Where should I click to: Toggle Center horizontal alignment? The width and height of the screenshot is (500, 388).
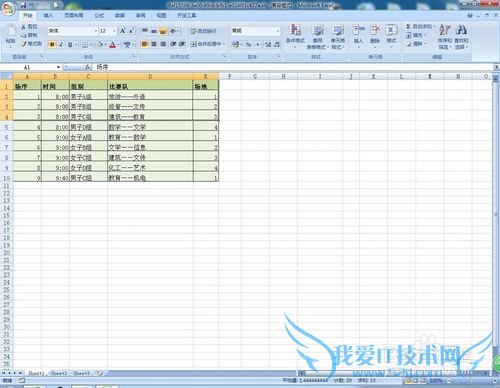pyautogui.click(x=154, y=44)
